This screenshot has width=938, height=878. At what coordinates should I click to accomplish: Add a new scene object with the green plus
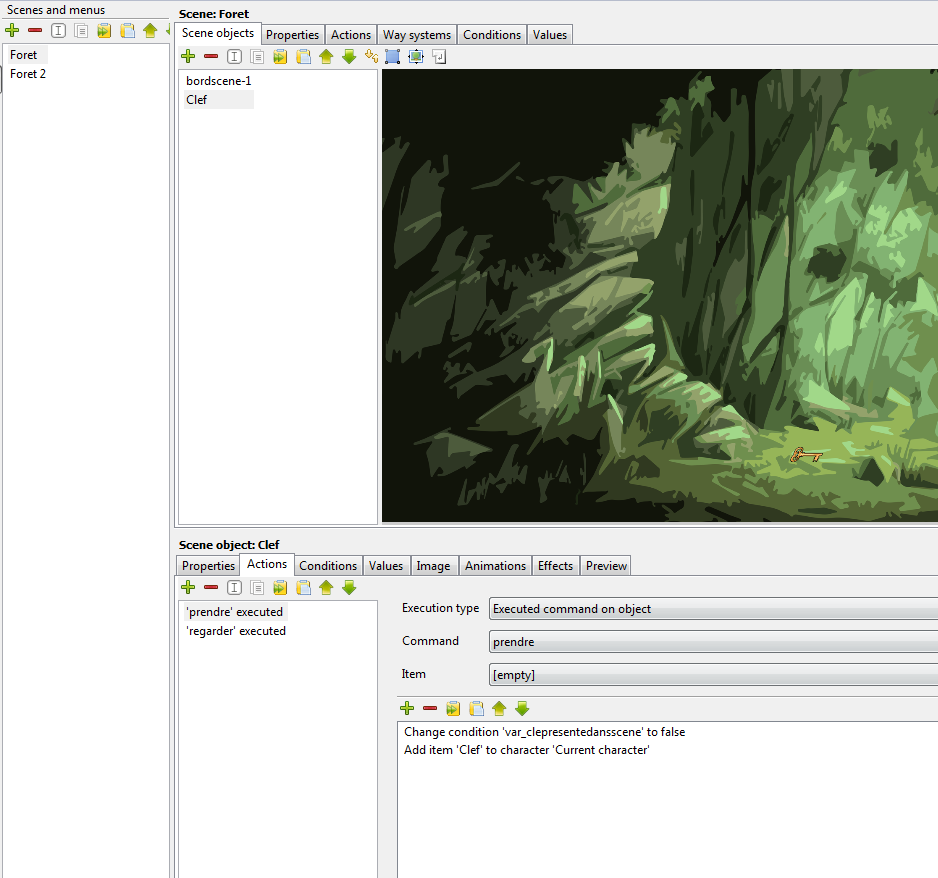[188, 57]
